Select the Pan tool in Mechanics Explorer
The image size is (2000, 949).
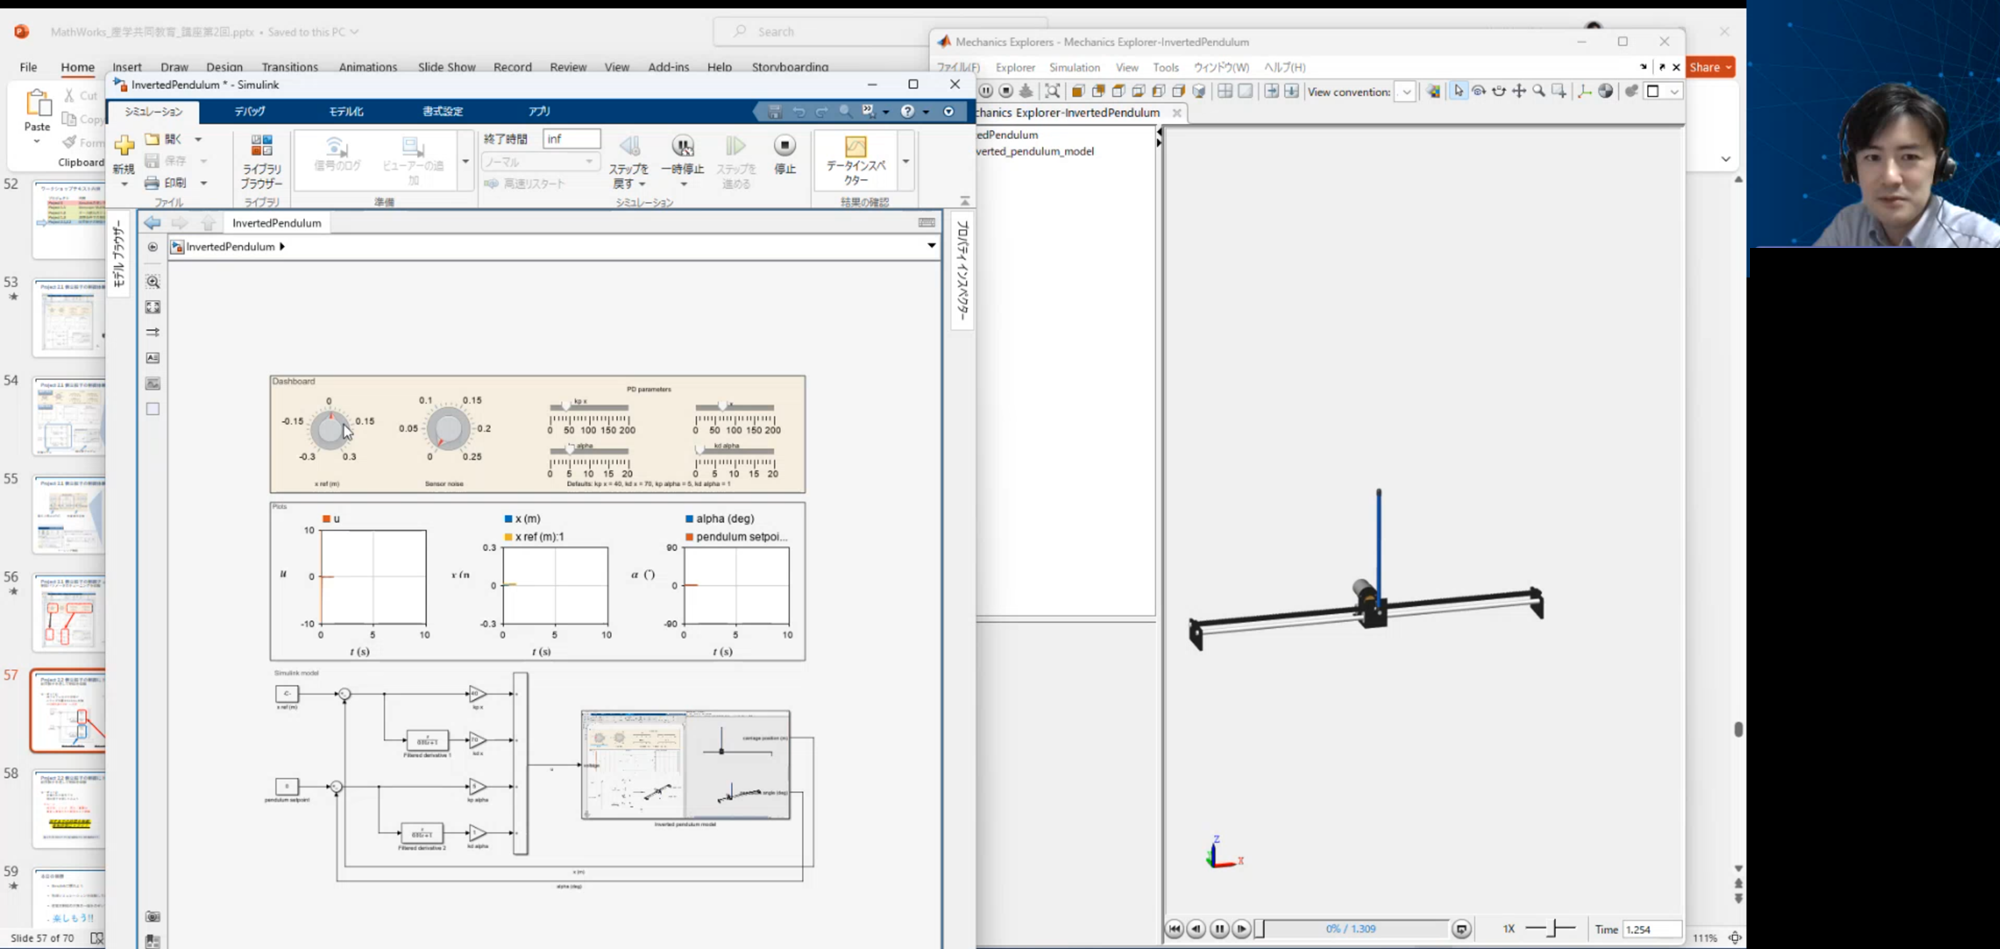tap(1519, 91)
